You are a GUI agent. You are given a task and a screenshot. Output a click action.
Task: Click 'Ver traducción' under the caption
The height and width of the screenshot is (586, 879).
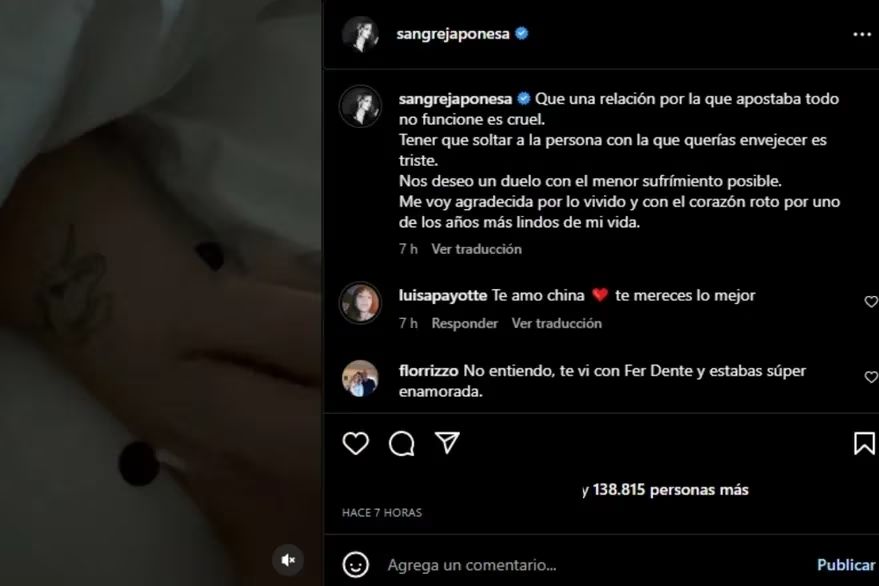pos(476,249)
